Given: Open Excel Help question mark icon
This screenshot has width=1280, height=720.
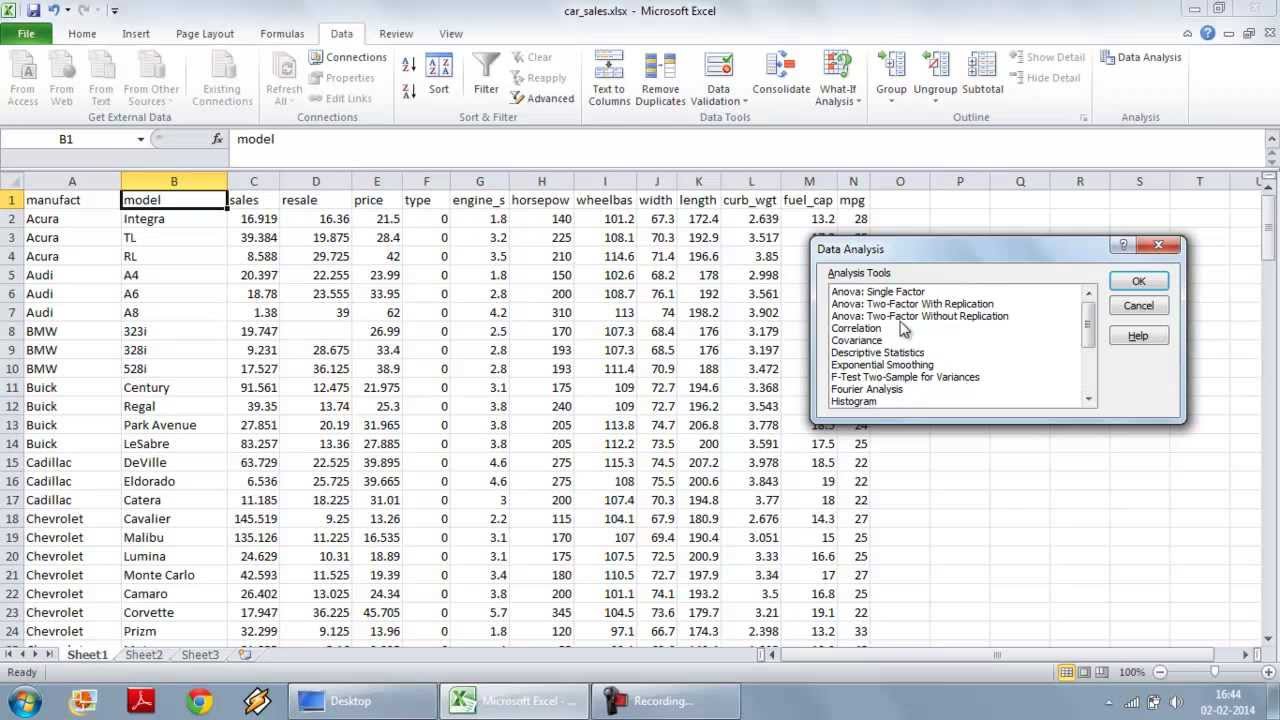Looking at the screenshot, I should coord(1208,33).
